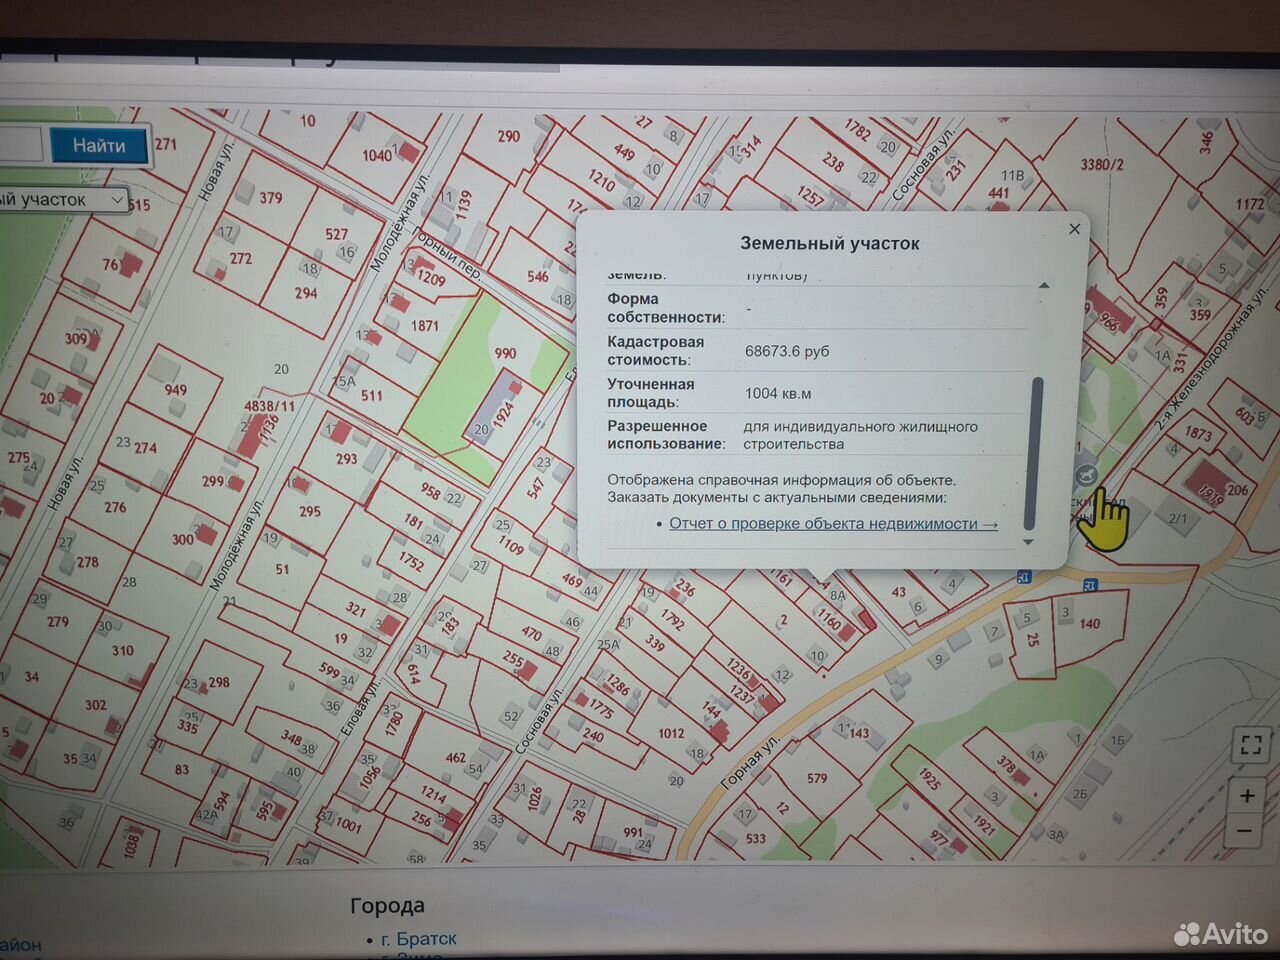Select parcel 298 on the map
This screenshot has width=1280, height=960.
[219, 682]
